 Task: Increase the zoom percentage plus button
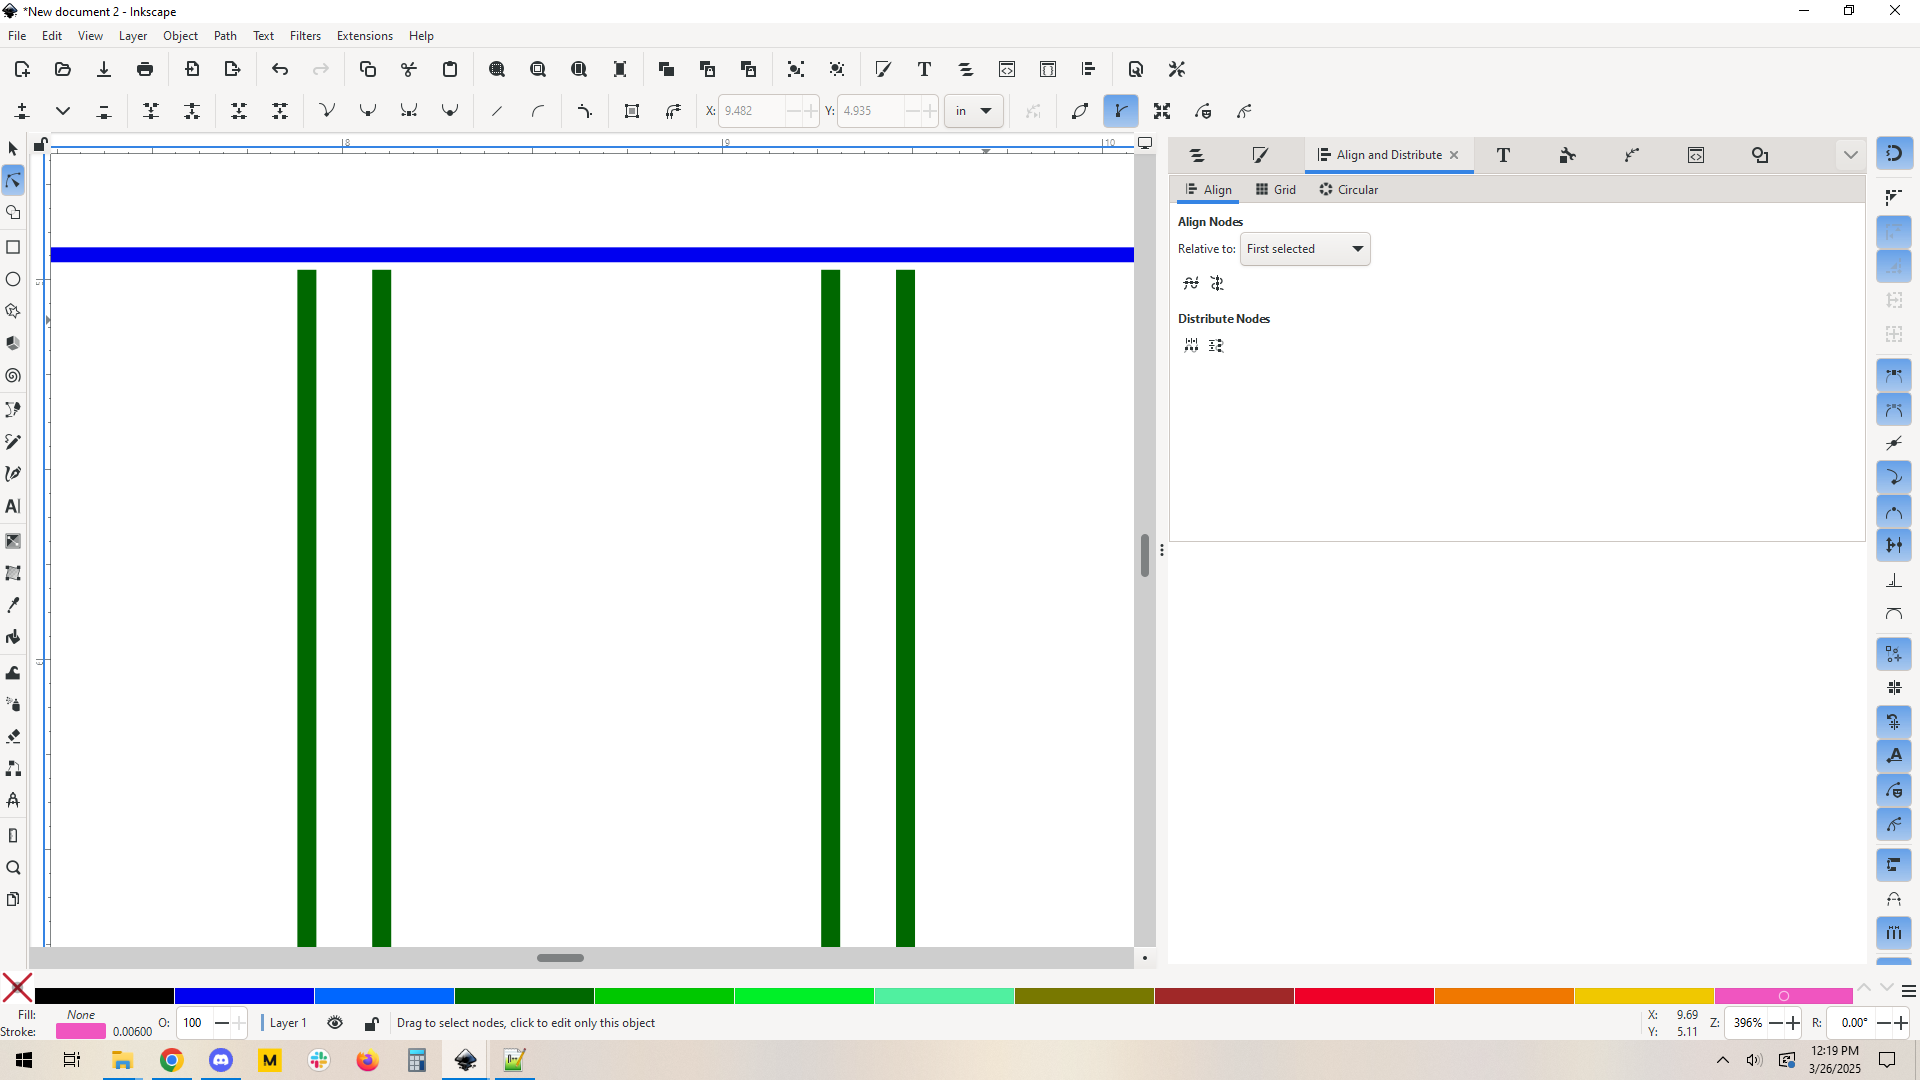1793,1023
